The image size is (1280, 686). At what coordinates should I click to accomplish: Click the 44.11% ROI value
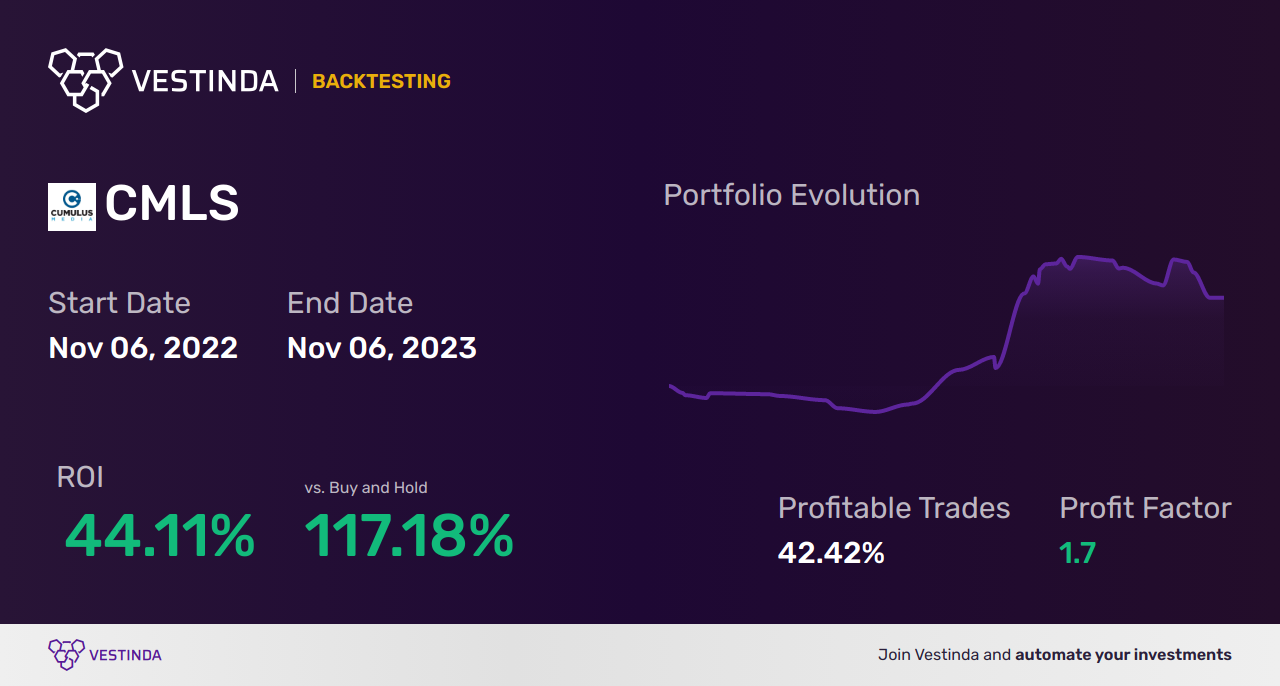pyautogui.click(x=160, y=536)
